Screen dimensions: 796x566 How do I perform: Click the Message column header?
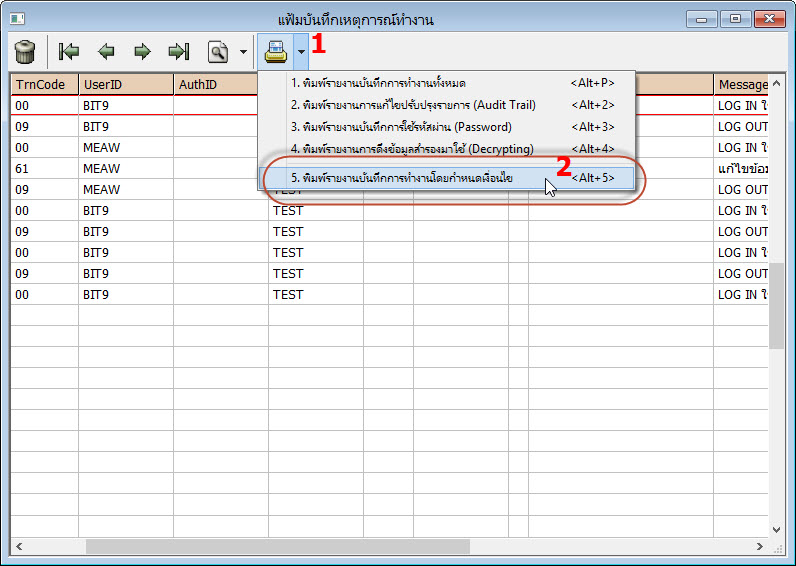pos(741,84)
